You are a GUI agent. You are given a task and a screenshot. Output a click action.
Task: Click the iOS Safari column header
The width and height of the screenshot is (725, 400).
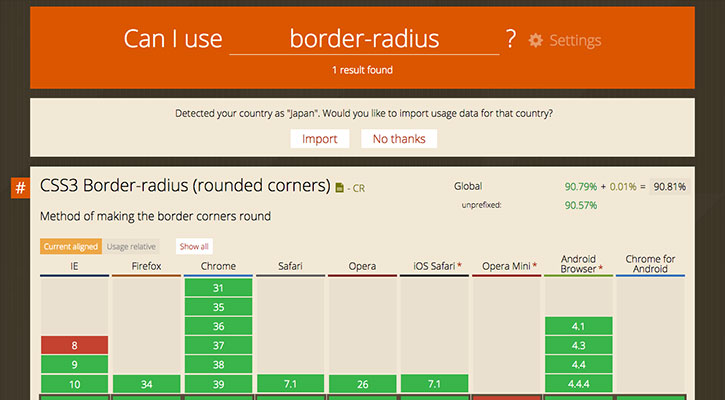tap(434, 266)
